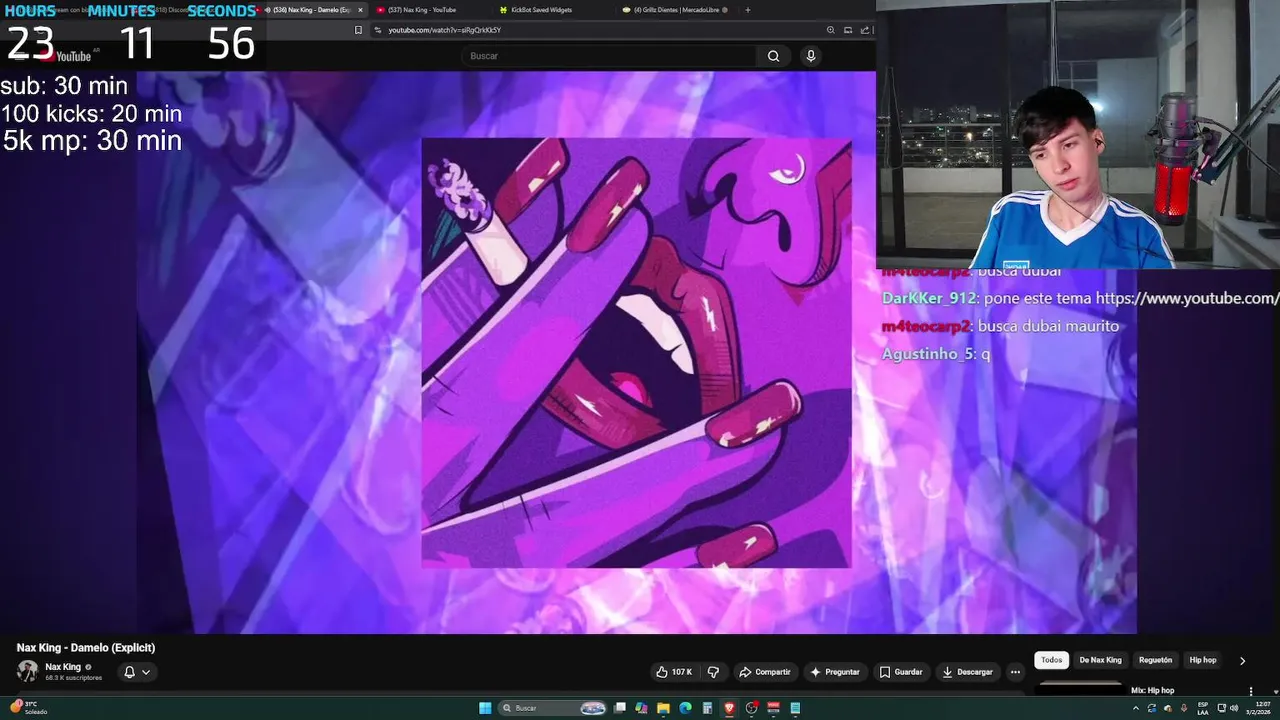Click the video title Nax King - Damelo (Explicit)
The width and height of the screenshot is (1280, 720).
[x=86, y=648]
